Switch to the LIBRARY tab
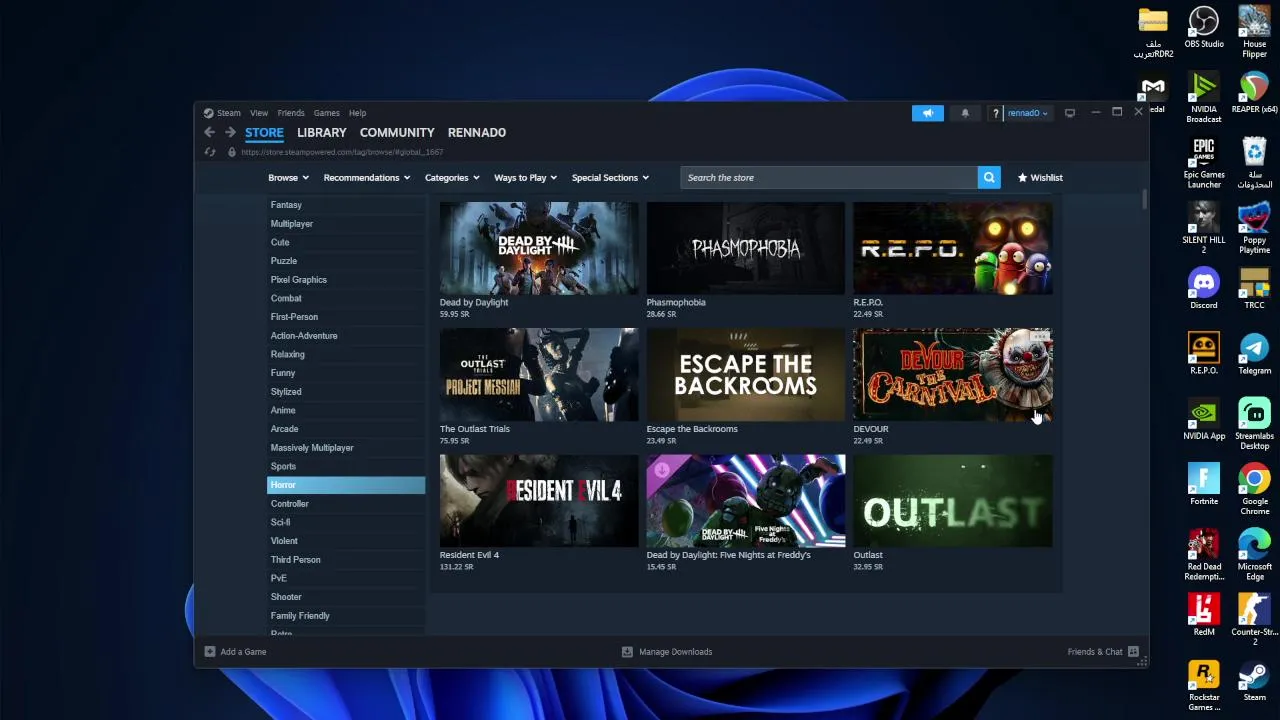1280x720 pixels. [x=321, y=132]
